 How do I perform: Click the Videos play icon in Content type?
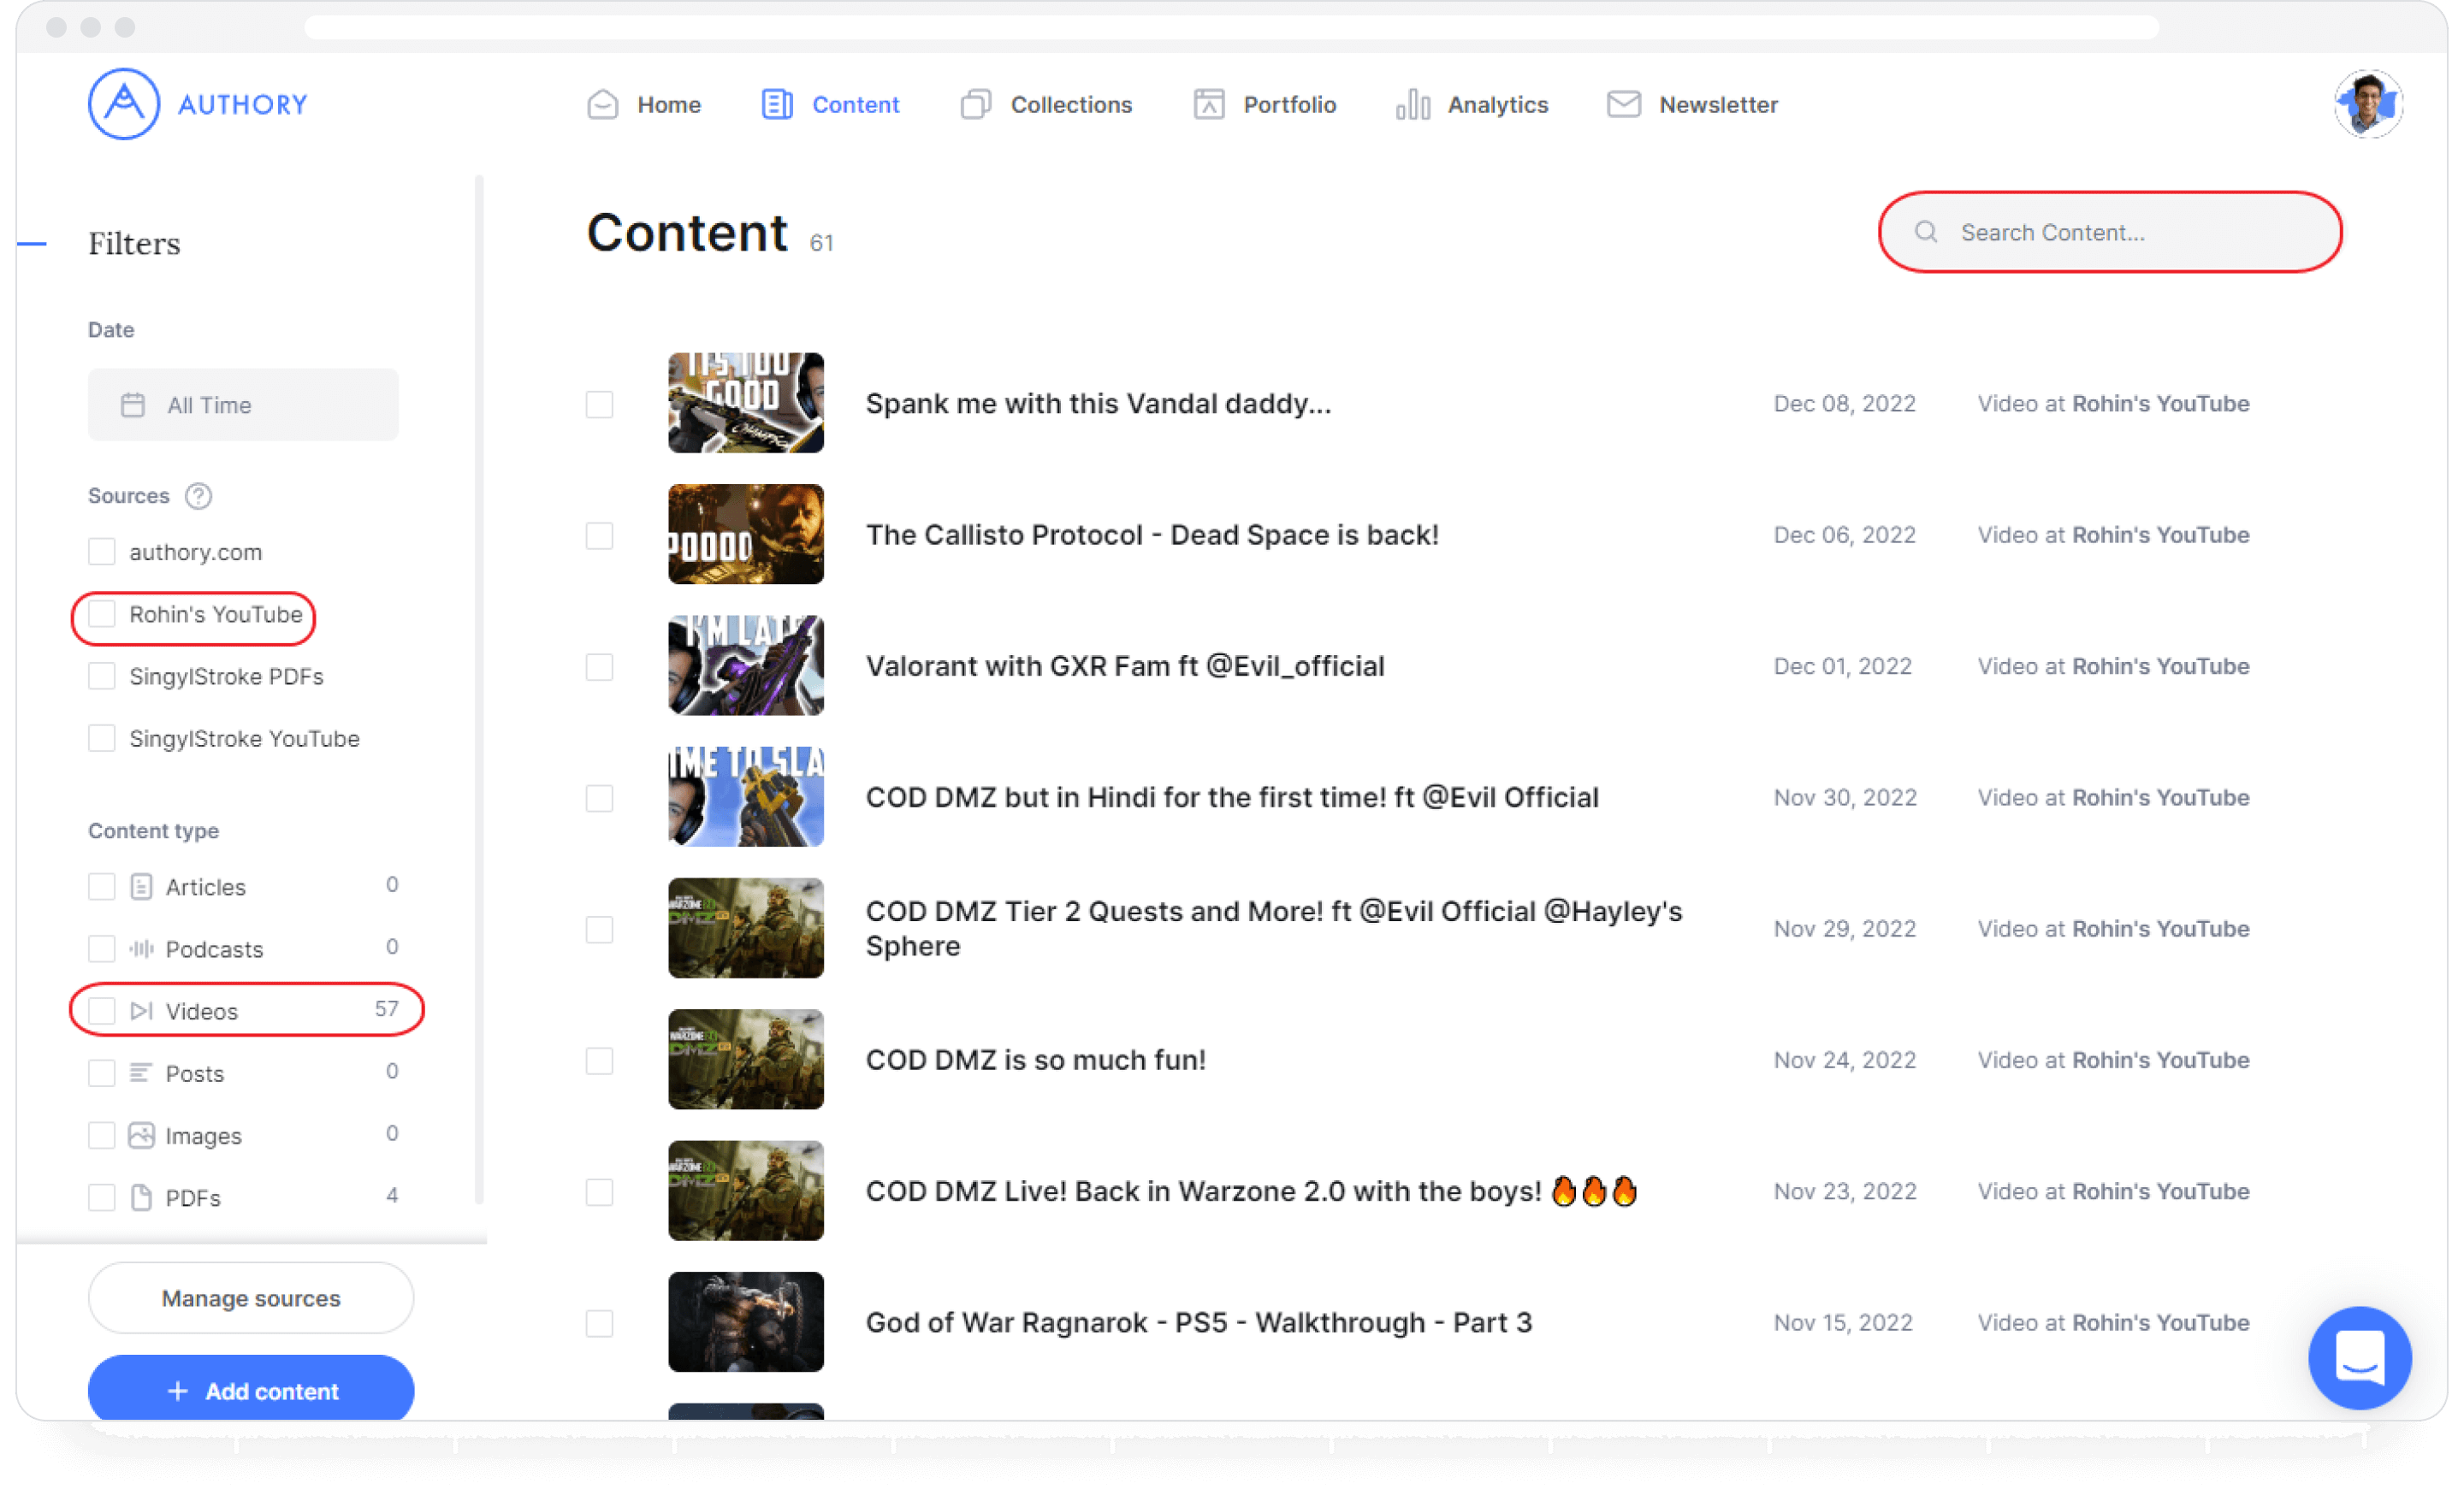(x=140, y=1010)
